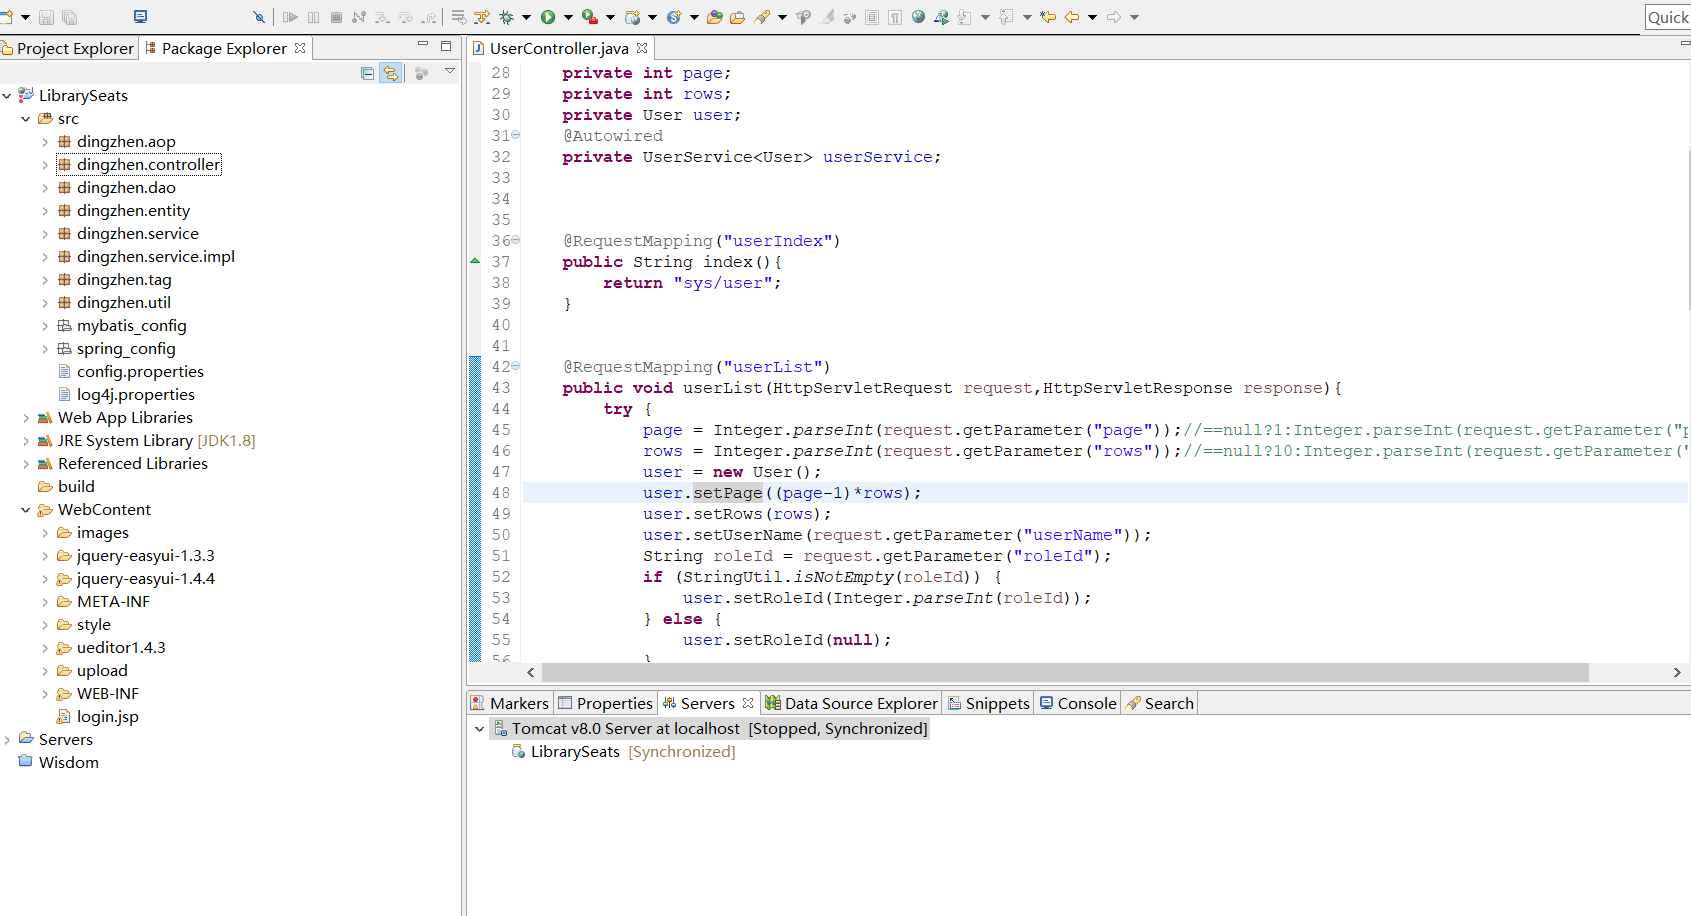Viewport: 1691px width, 916px height.
Task: Click the override marker at line 37
Action: point(475,261)
